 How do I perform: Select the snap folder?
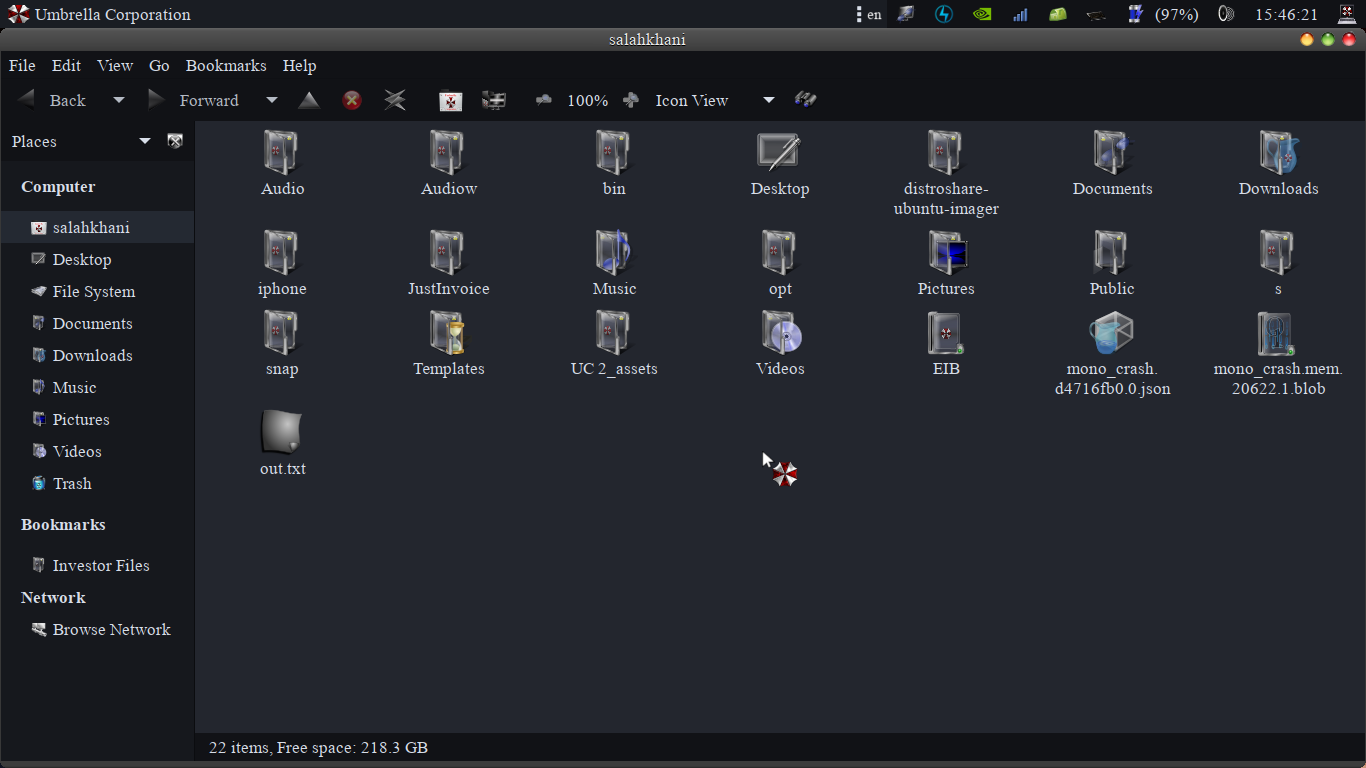pos(282,344)
